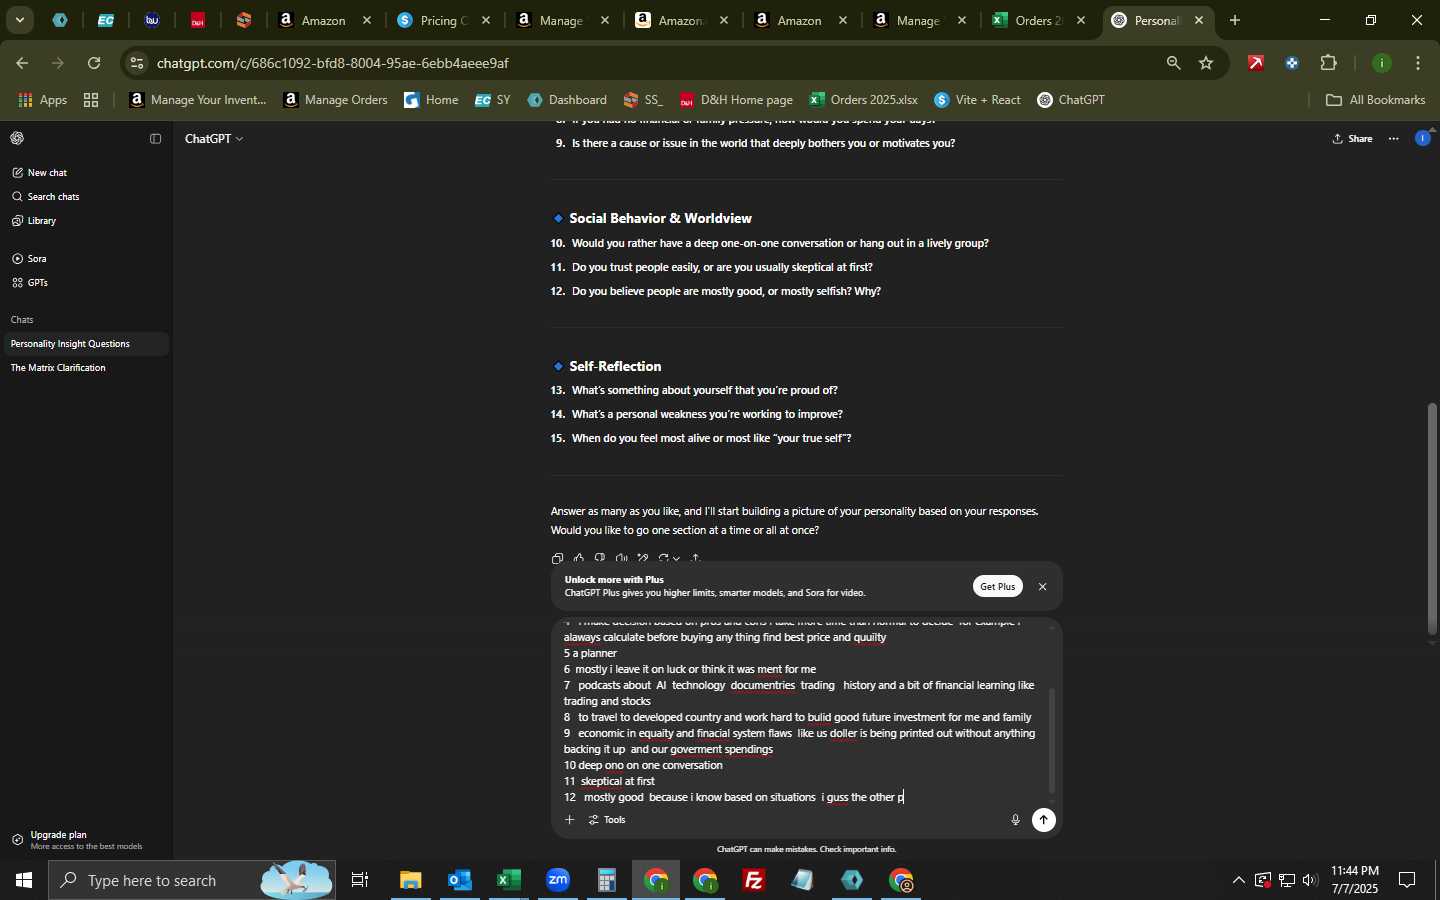Bookmark this page with the star
This screenshot has width=1440, height=900.
pyautogui.click(x=1206, y=63)
